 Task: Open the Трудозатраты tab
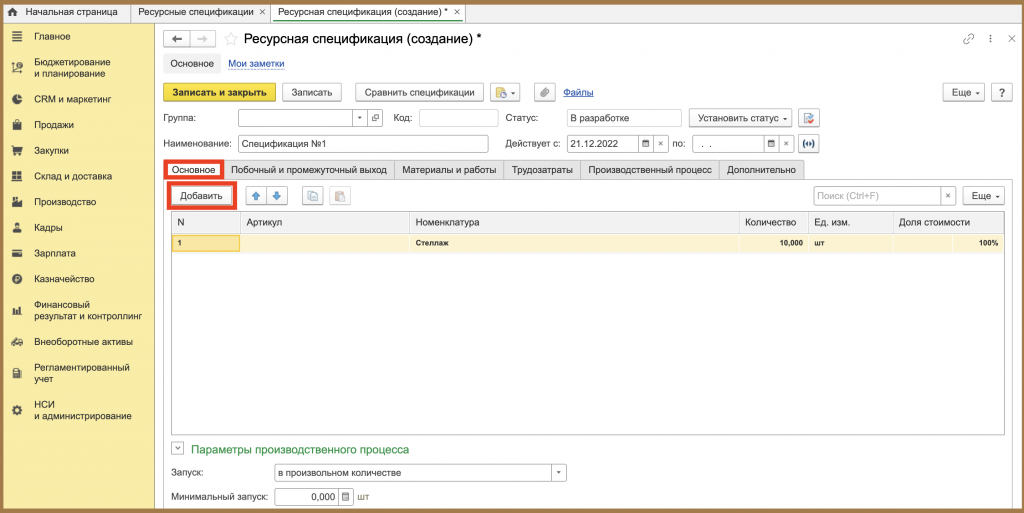click(542, 170)
